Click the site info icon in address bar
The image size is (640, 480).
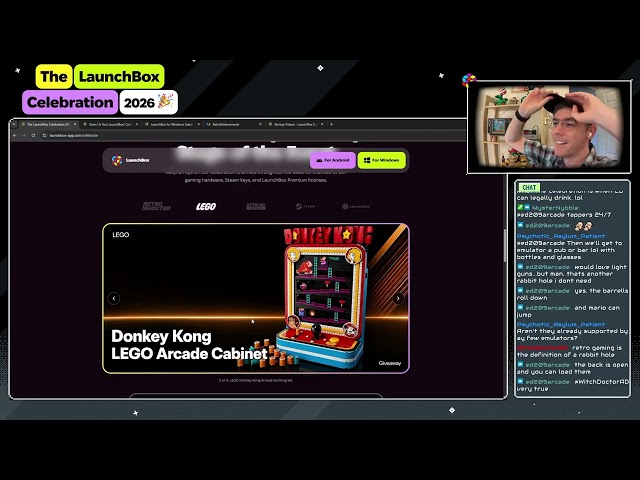44,135
